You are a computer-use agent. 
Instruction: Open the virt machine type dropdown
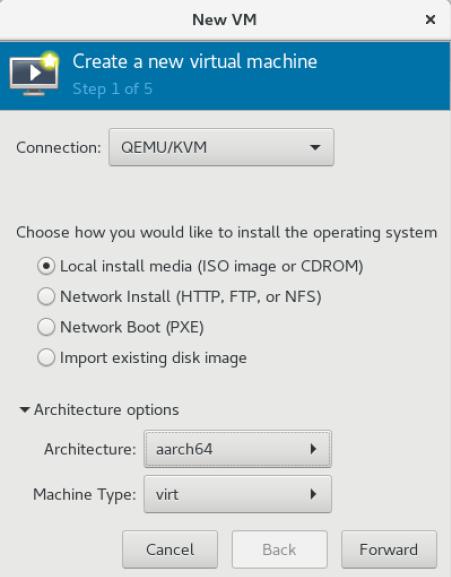(238, 494)
